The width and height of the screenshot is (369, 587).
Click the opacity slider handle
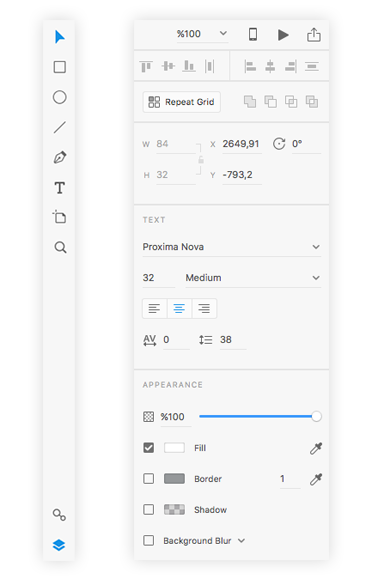coord(317,416)
